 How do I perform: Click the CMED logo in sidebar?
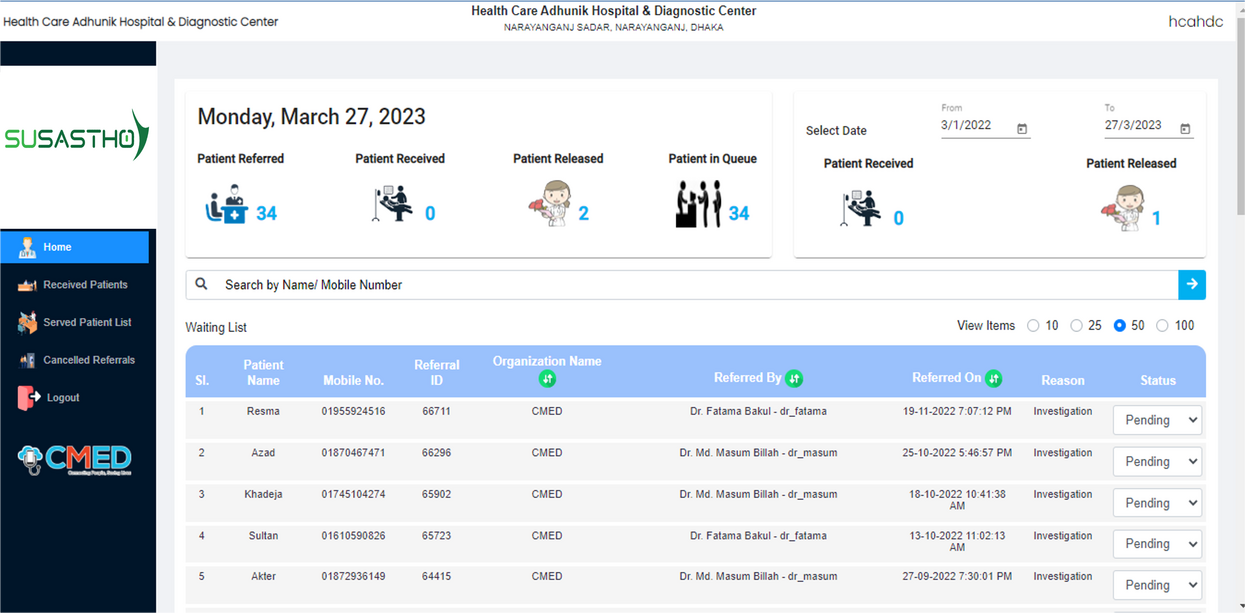tap(75, 460)
